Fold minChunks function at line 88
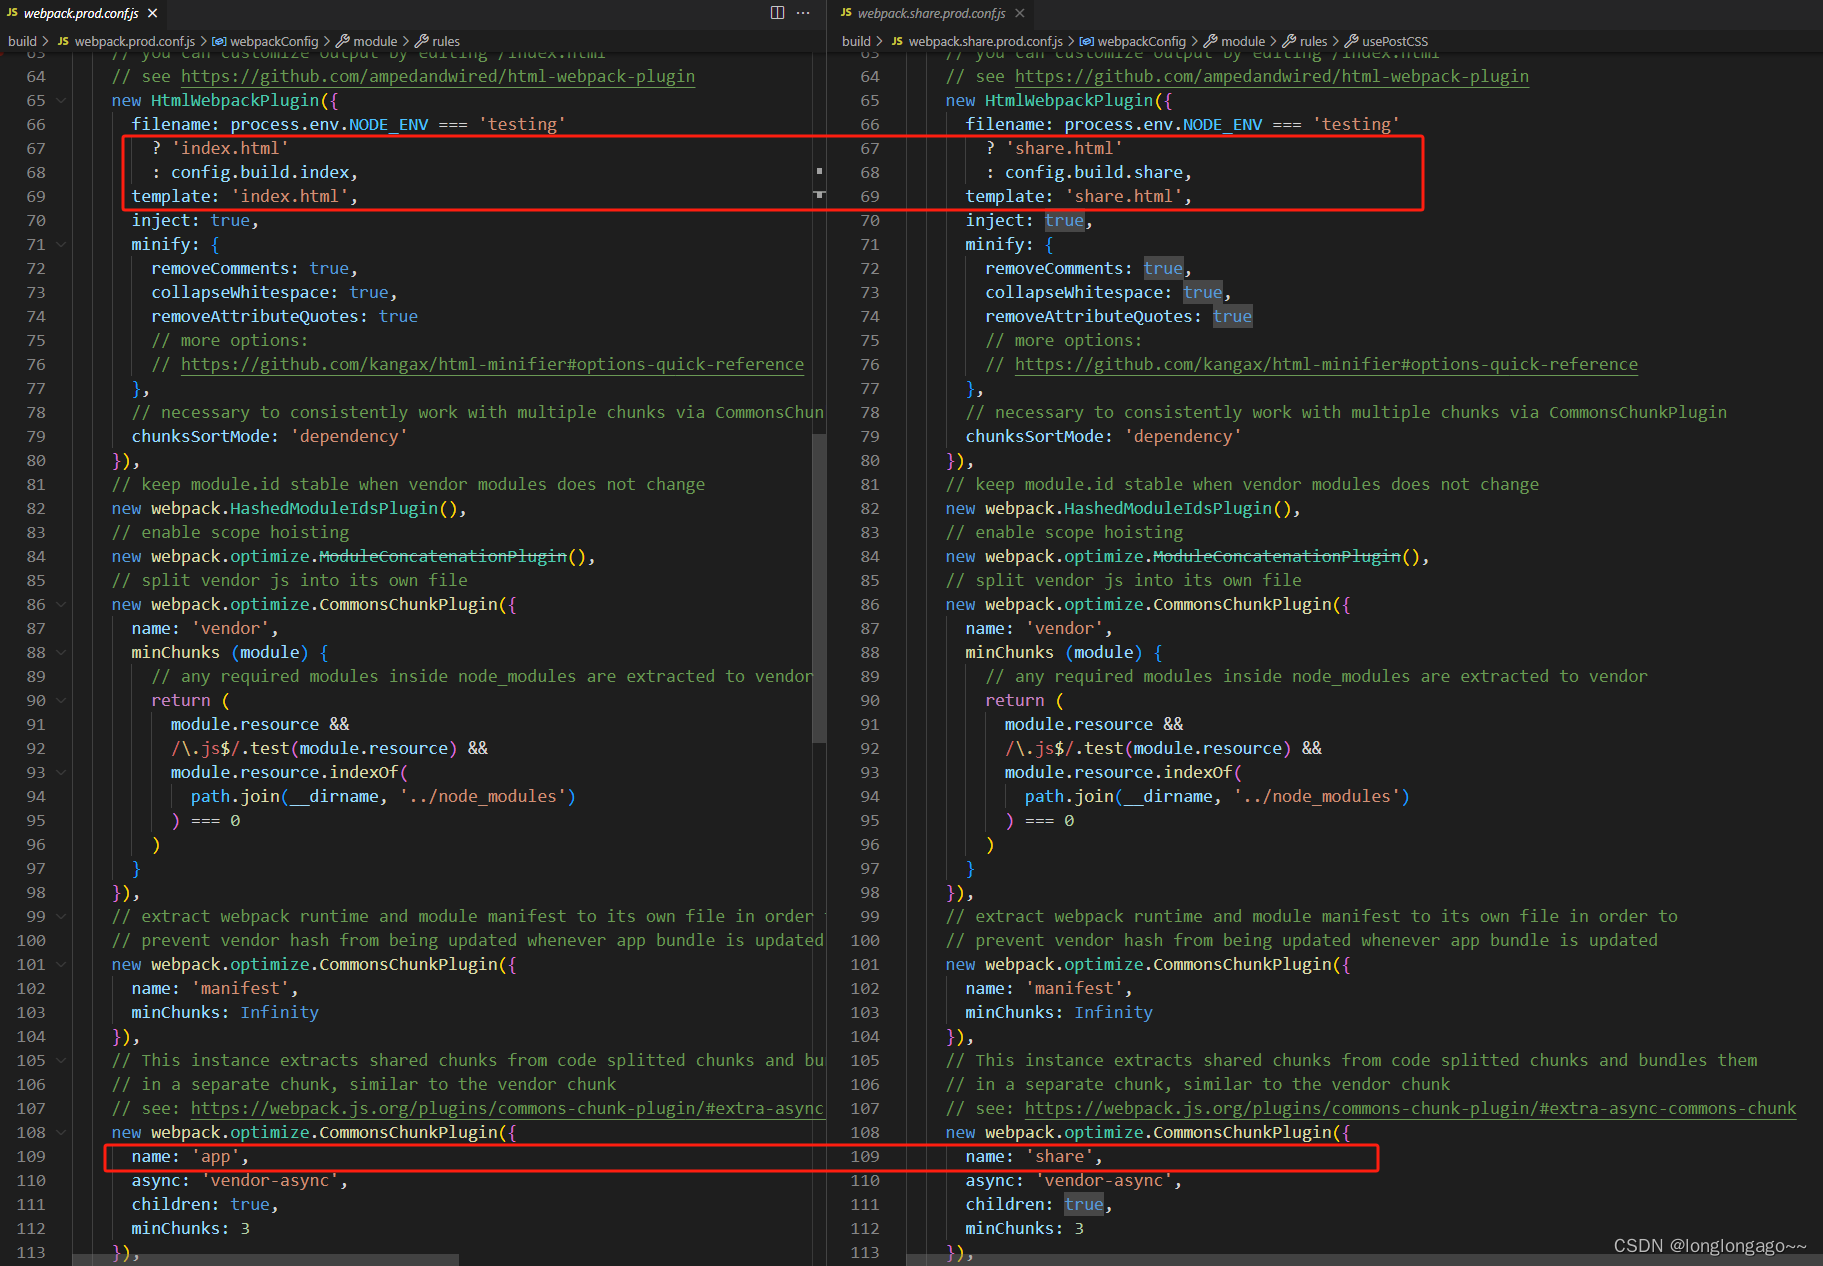Viewport: 1823px width, 1266px height. click(61, 653)
